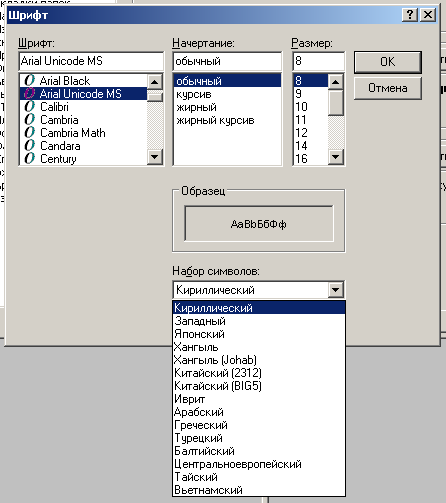
Task: Click the Образец sample preview box
Action: click(x=259, y=223)
